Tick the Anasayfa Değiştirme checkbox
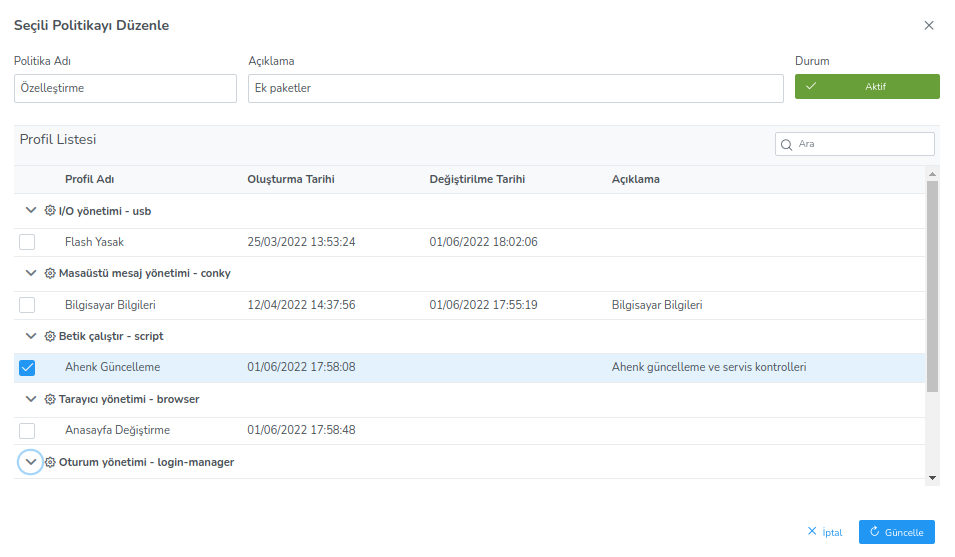The image size is (955, 557). pyautogui.click(x=27, y=430)
